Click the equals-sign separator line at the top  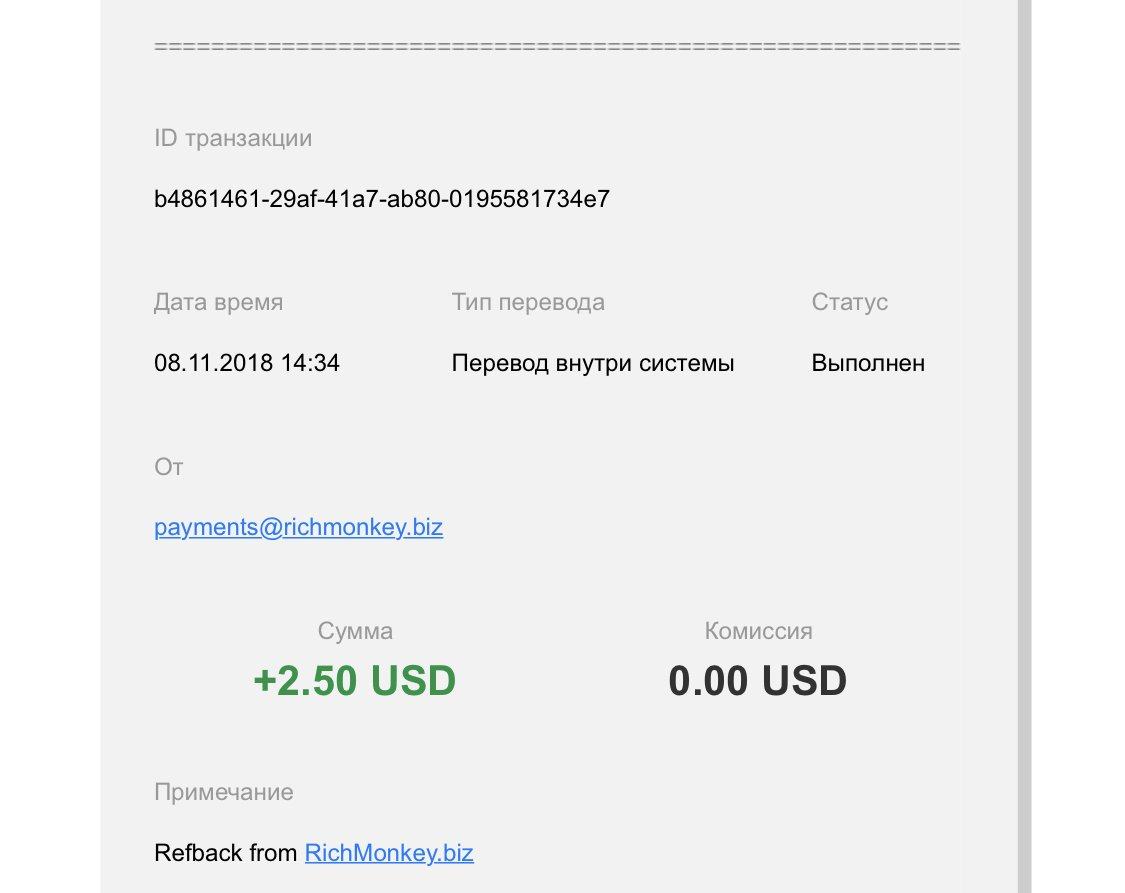pyautogui.click(x=557, y=47)
